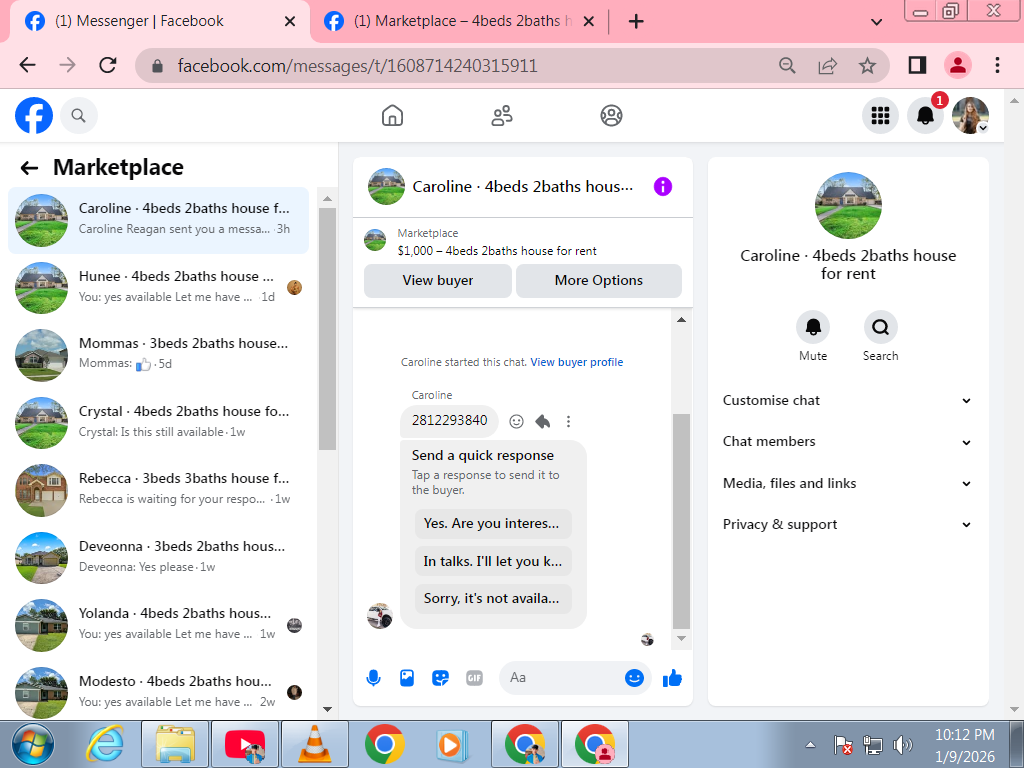The height and width of the screenshot is (768, 1024).
Task: Mute the conversation with the bell icon
Action: click(813, 327)
